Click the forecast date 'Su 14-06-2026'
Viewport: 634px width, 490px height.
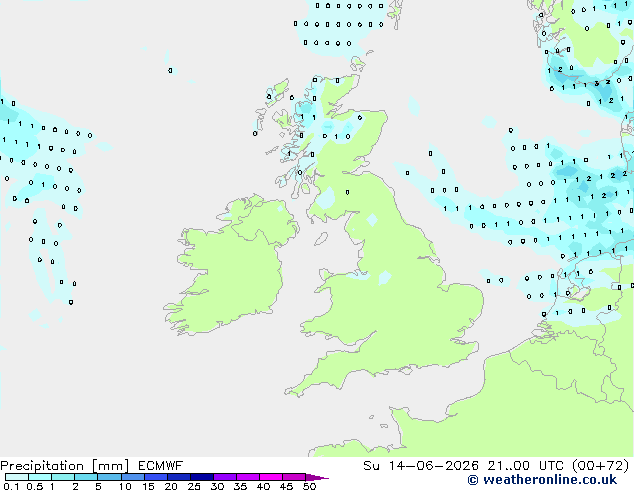click(421, 466)
